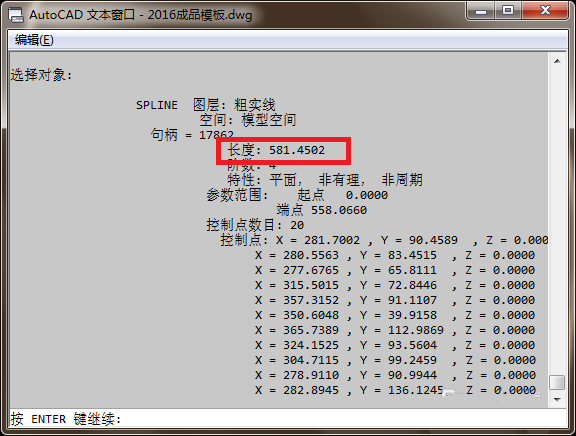This screenshot has height=436, width=576.
Task: Click the 参数范围 起点 0.0000 line
Action: tap(297, 195)
